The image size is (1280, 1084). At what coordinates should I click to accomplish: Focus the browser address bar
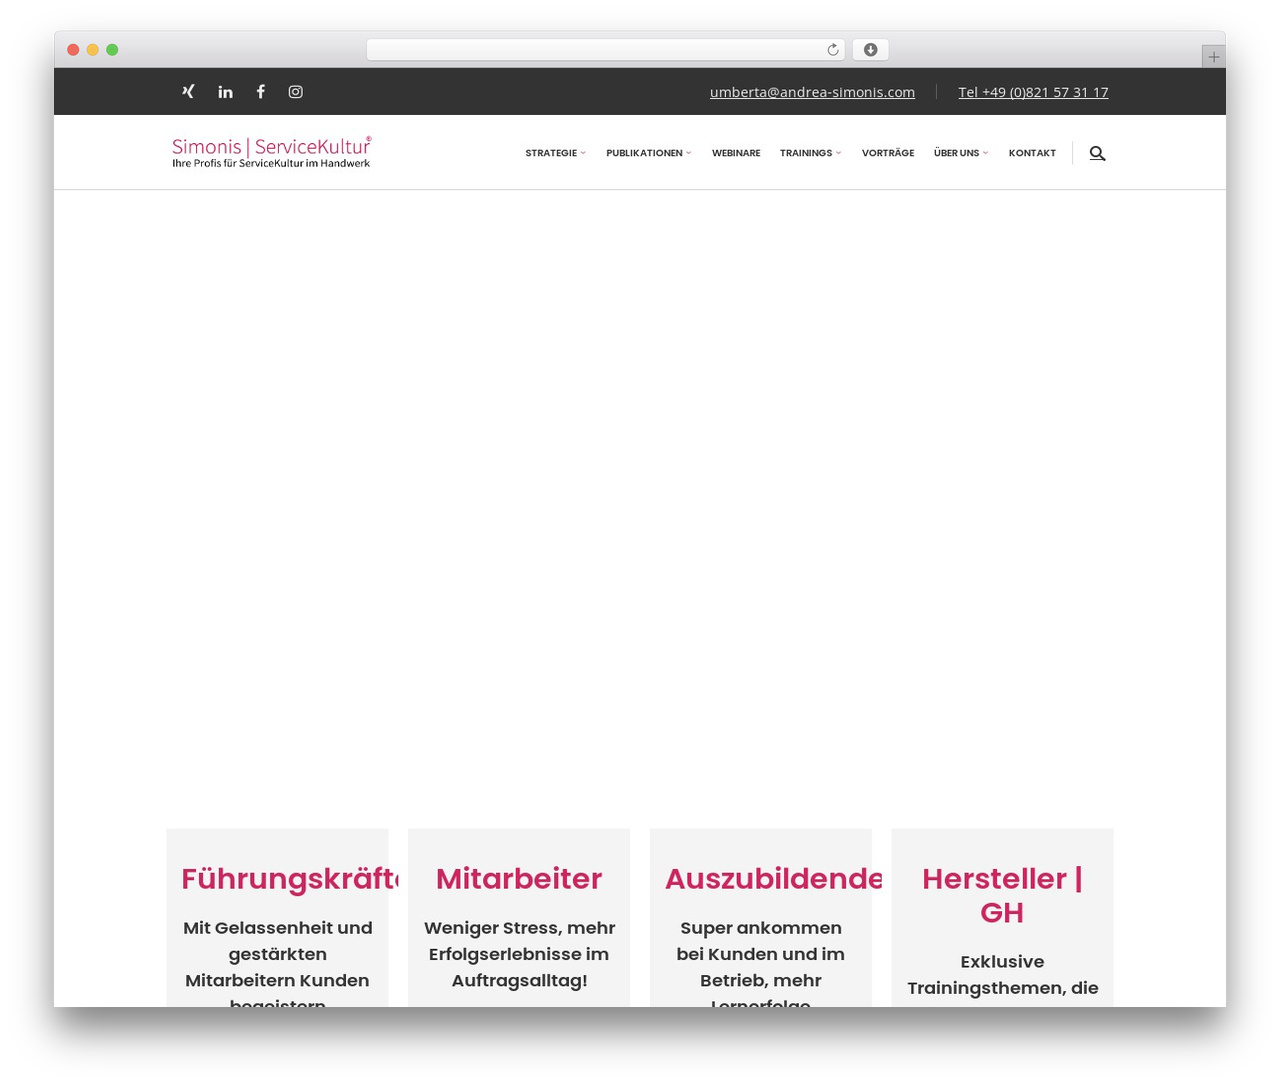coord(605,50)
